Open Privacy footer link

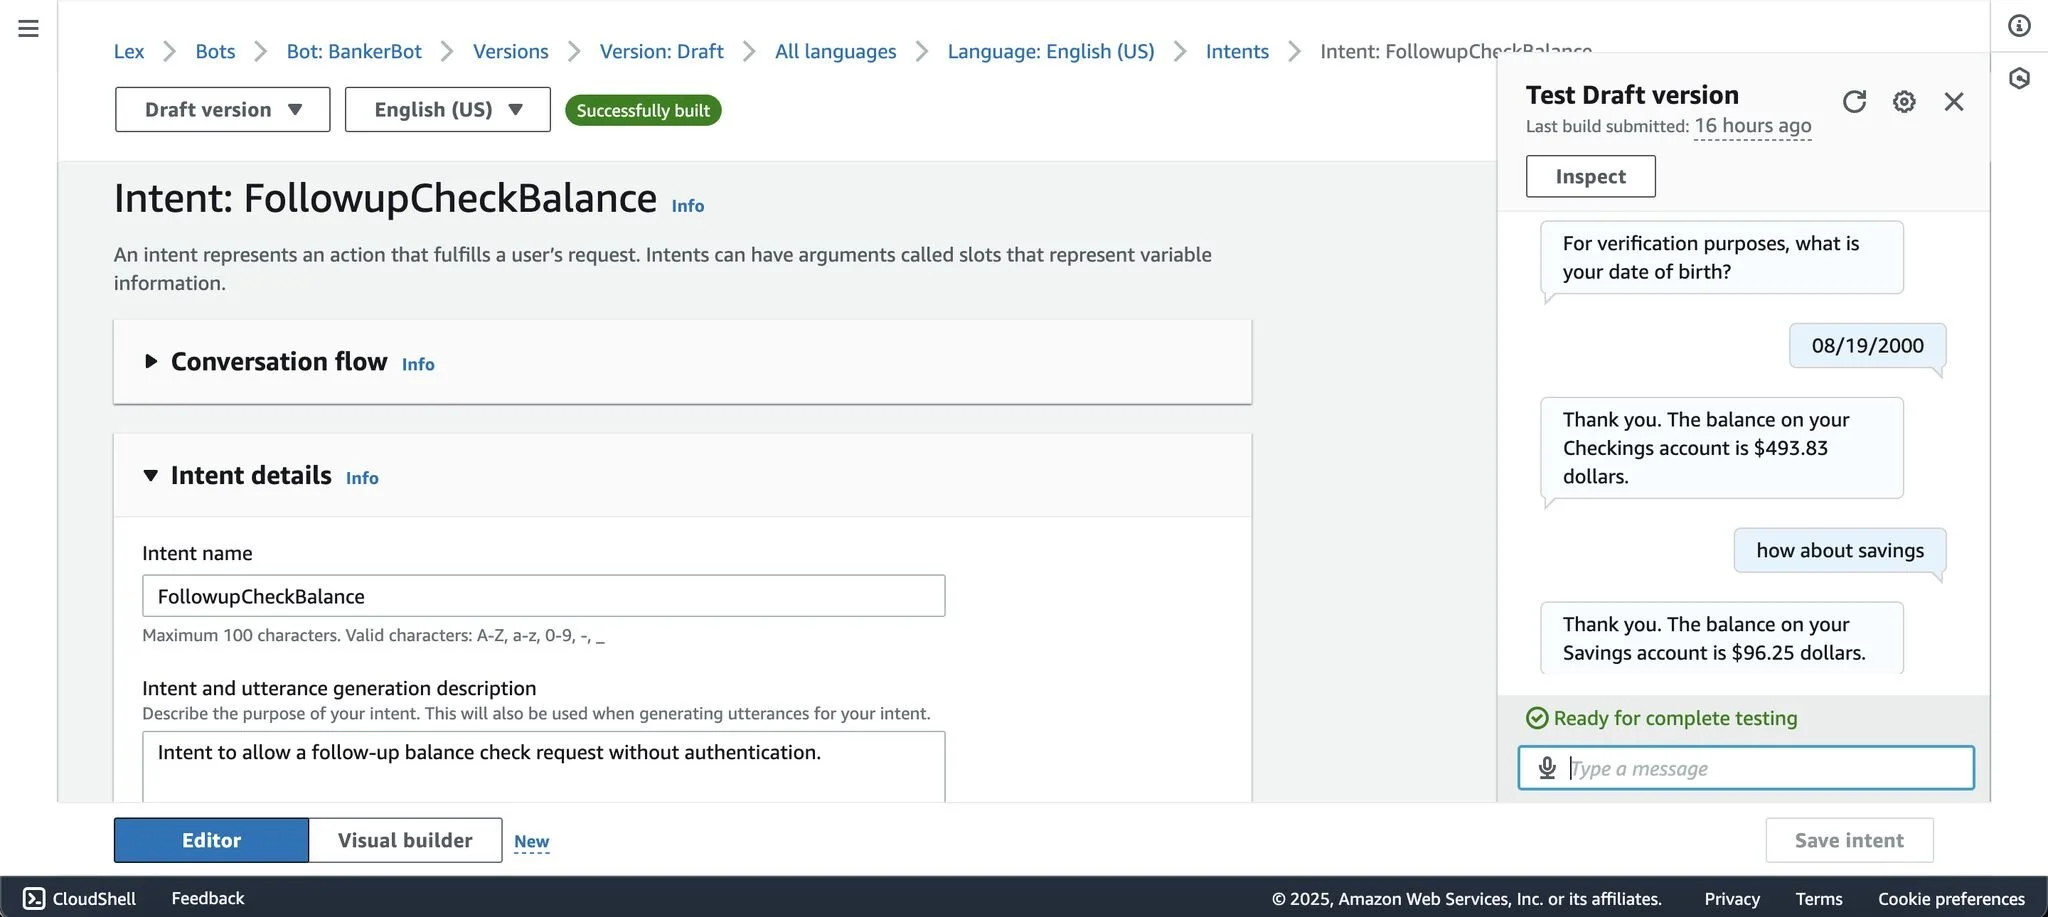pyautogui.click(x=1731, y=899)
